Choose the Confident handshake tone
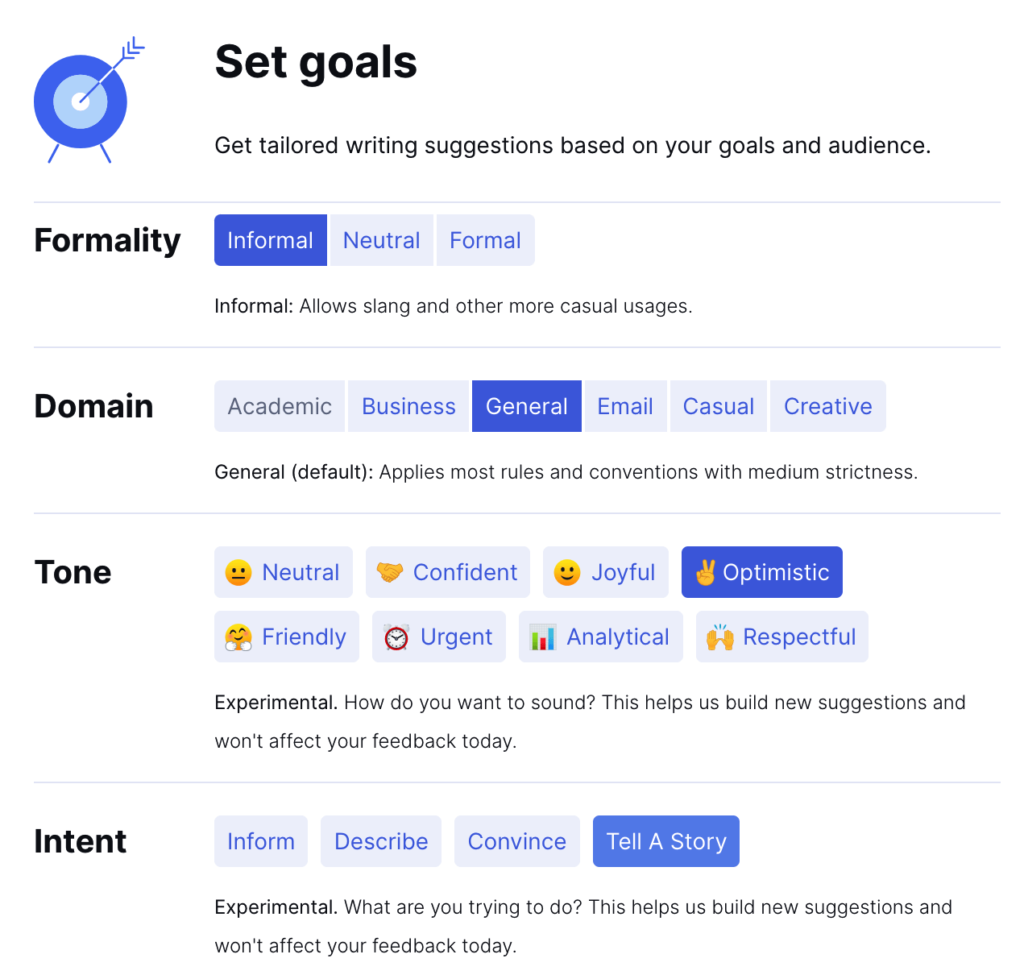Screen dimensions: 1024x975 point(447,572)
